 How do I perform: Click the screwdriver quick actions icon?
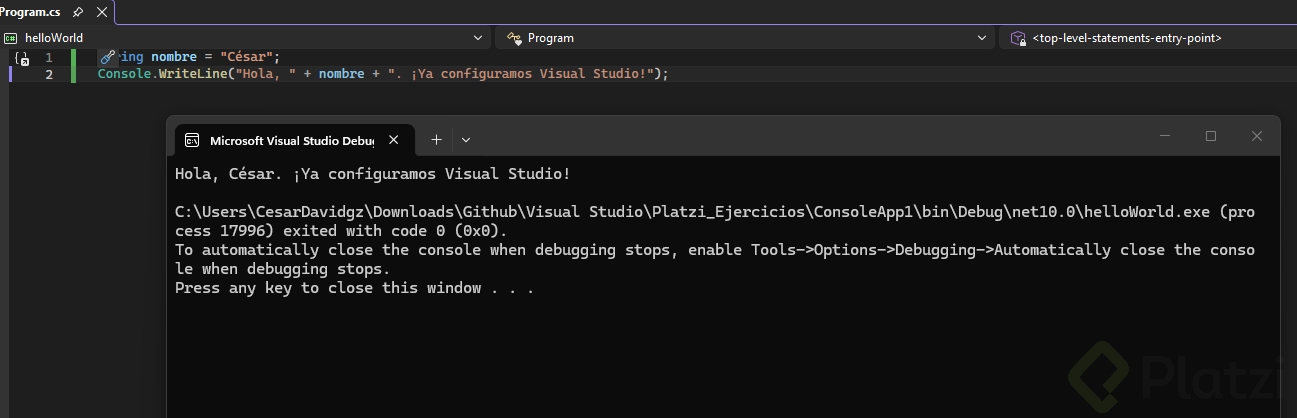108,57
